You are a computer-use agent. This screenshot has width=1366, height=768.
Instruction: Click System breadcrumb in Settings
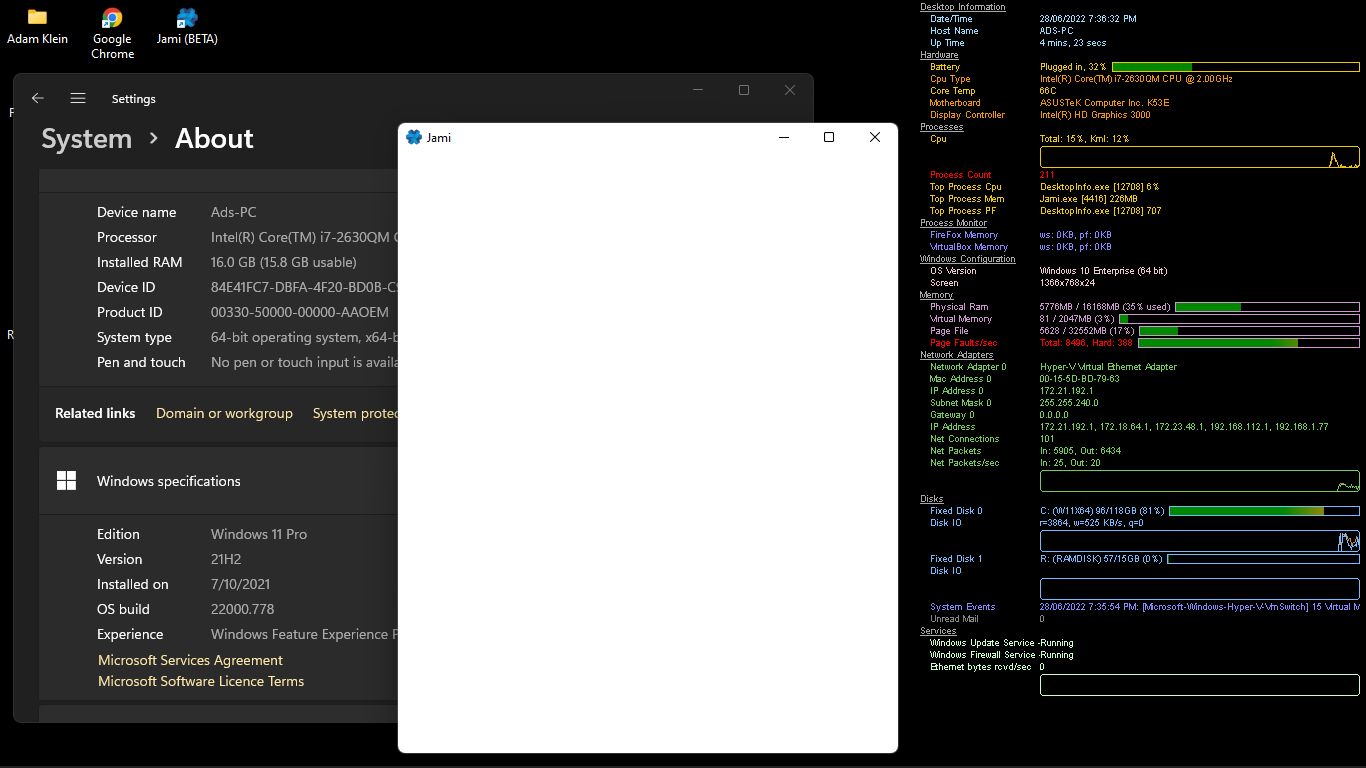click(86, 138)
